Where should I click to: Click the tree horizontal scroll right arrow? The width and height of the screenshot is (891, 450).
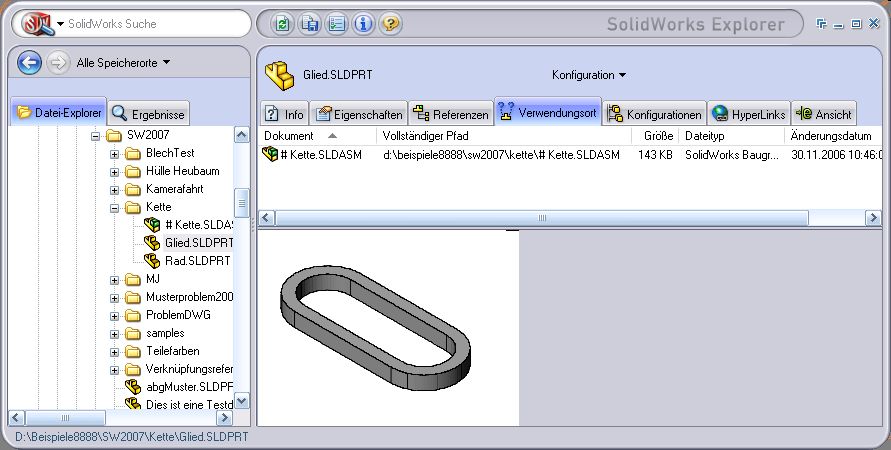(x=224, y=418)
